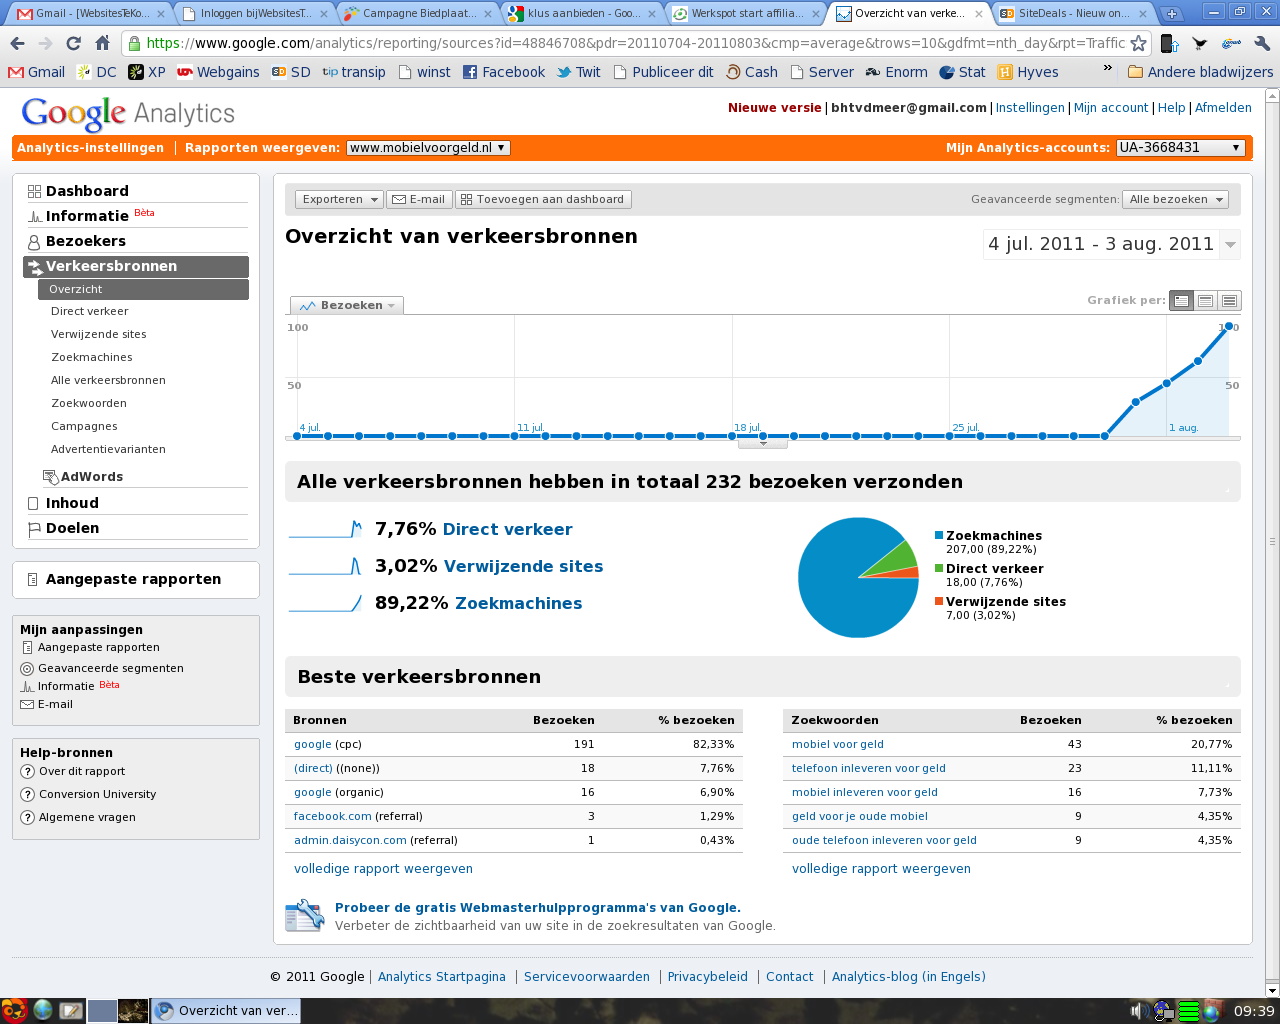Open the Dashboard section icon

pos(34,191)
